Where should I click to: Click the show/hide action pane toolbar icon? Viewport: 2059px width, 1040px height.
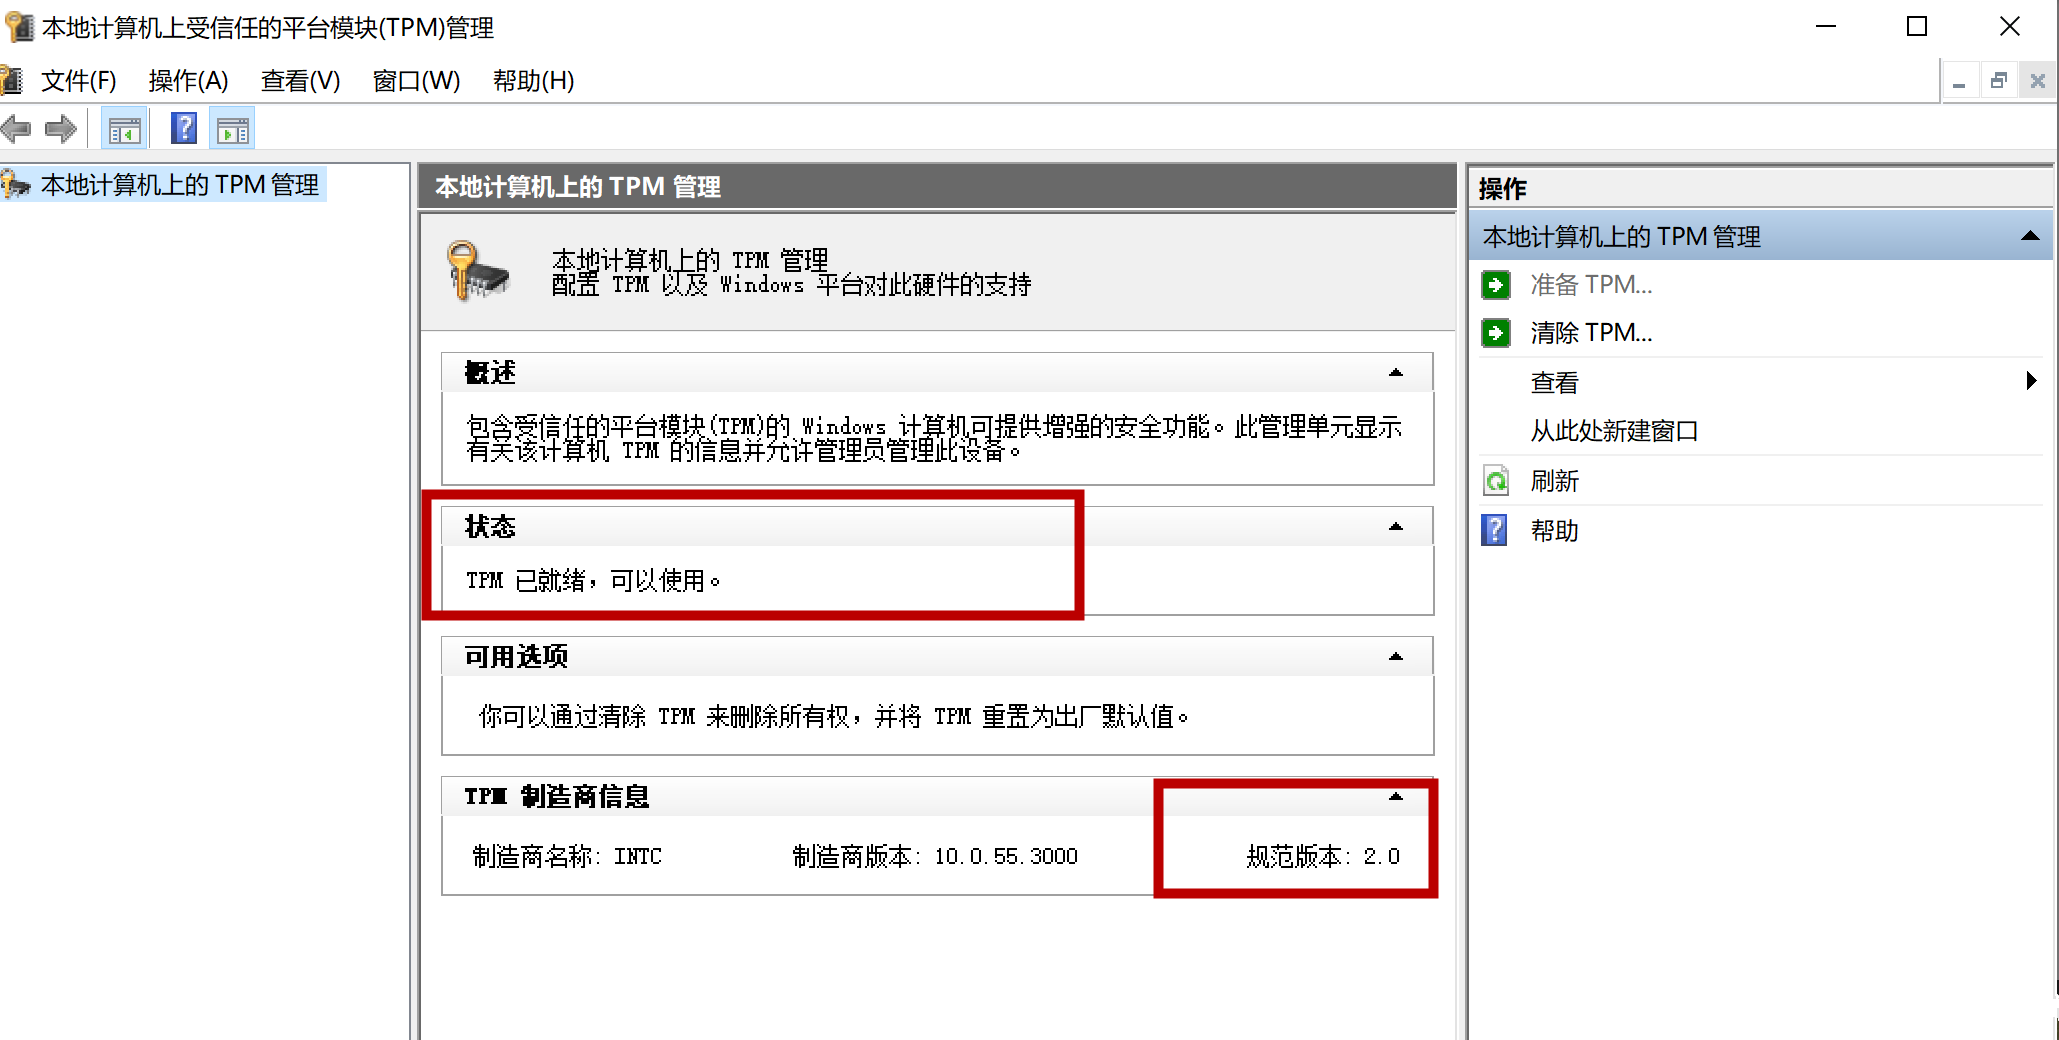tap(231, 128)
